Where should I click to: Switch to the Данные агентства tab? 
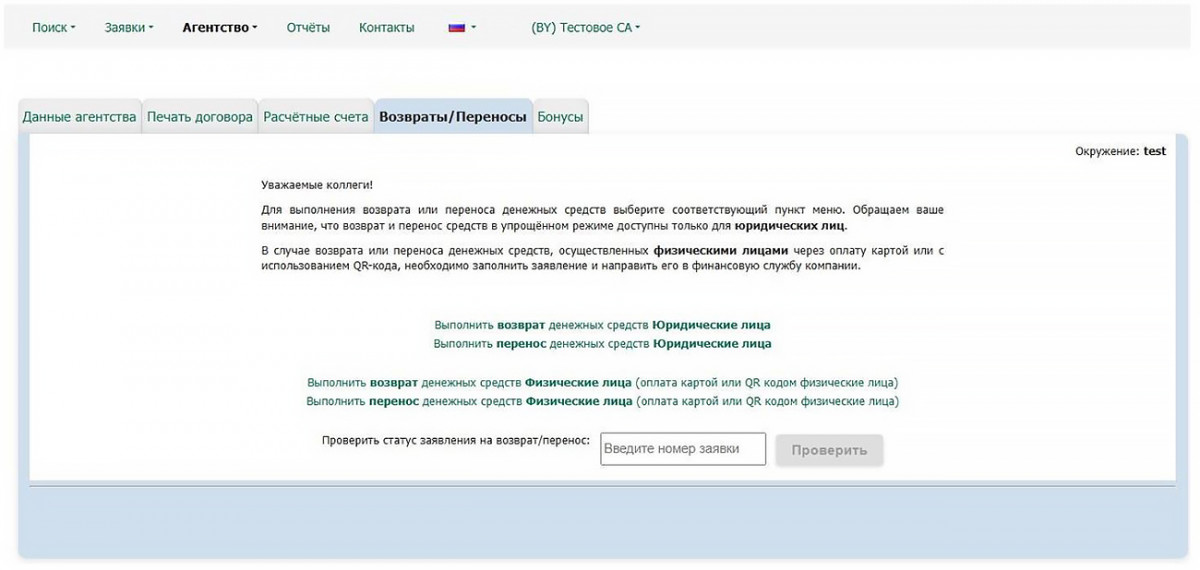[x=79, y=117]
